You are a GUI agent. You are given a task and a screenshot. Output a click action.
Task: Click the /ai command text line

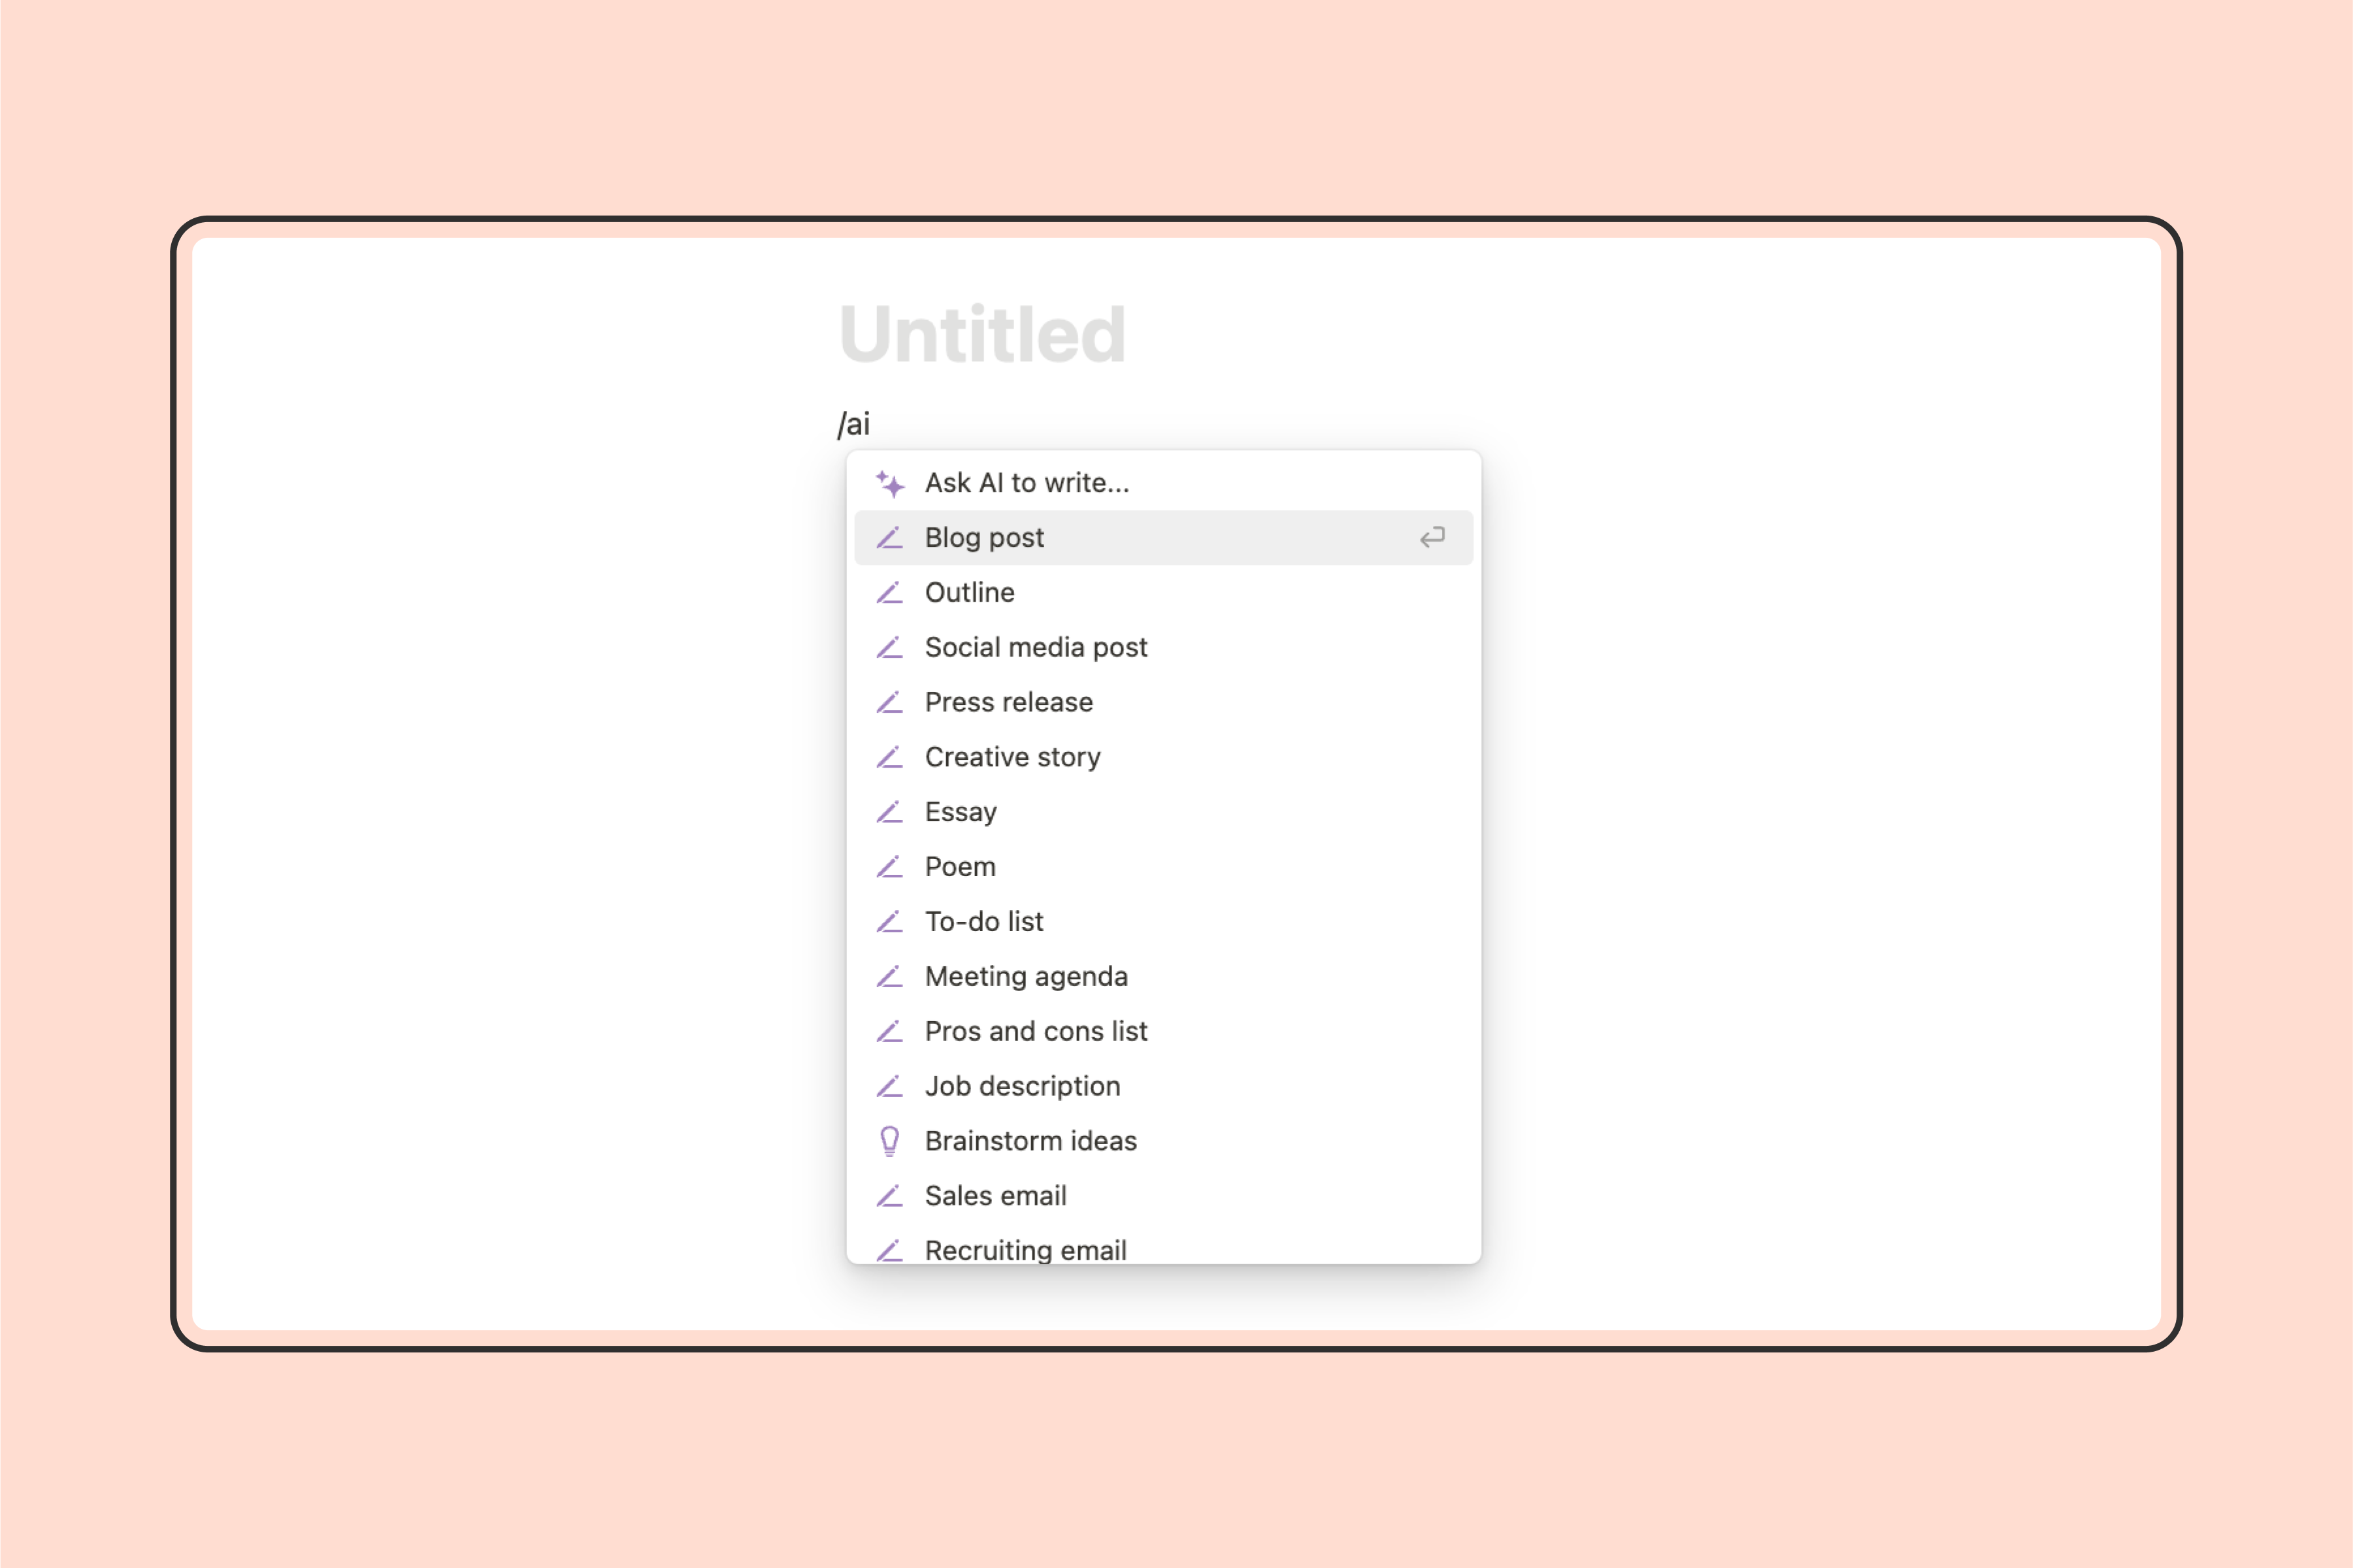(x=854, y=424)
